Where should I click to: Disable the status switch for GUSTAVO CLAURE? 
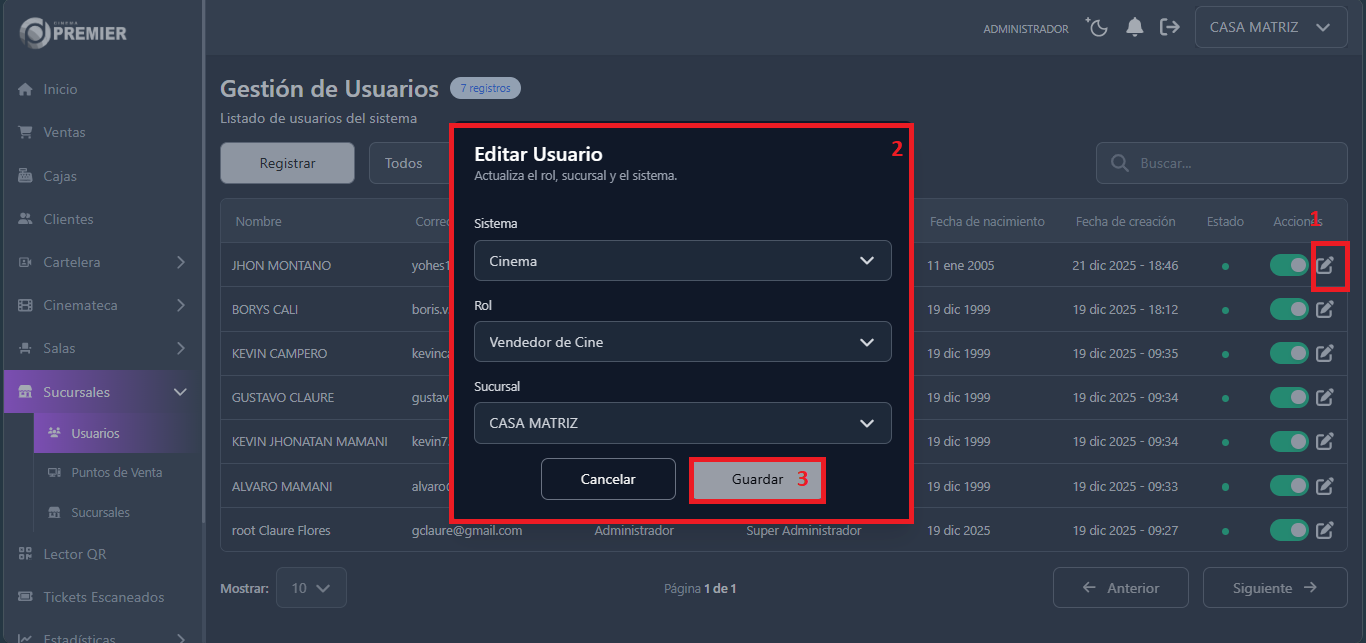click(x=1288, y=397)
